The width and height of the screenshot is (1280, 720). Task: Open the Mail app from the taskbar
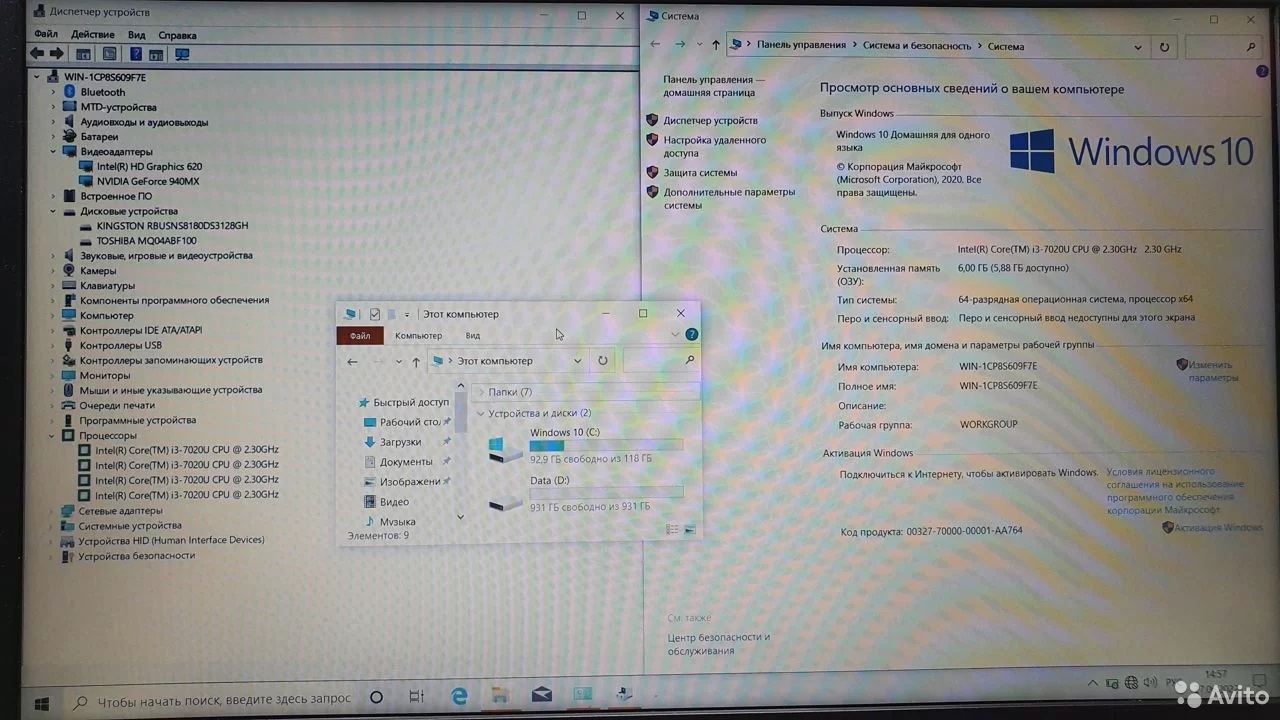(x=541, y=696)
